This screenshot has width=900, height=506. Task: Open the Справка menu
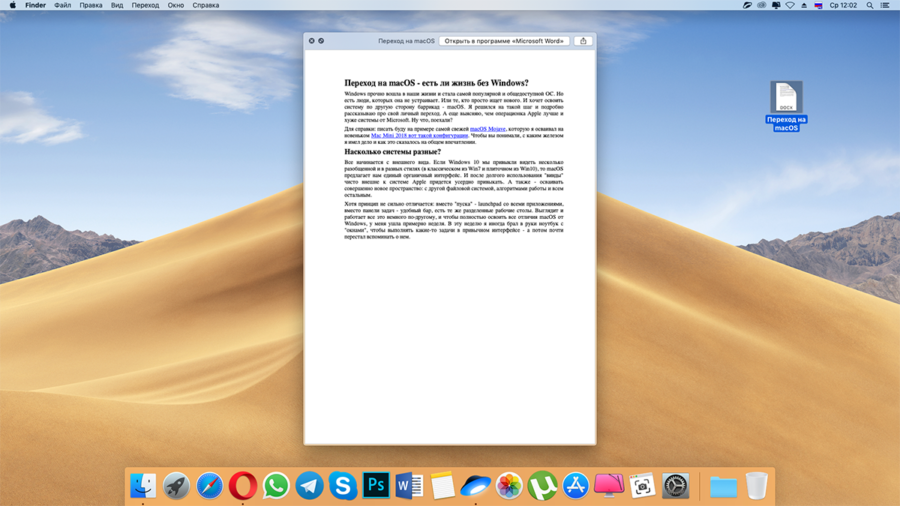pos(206,5)
